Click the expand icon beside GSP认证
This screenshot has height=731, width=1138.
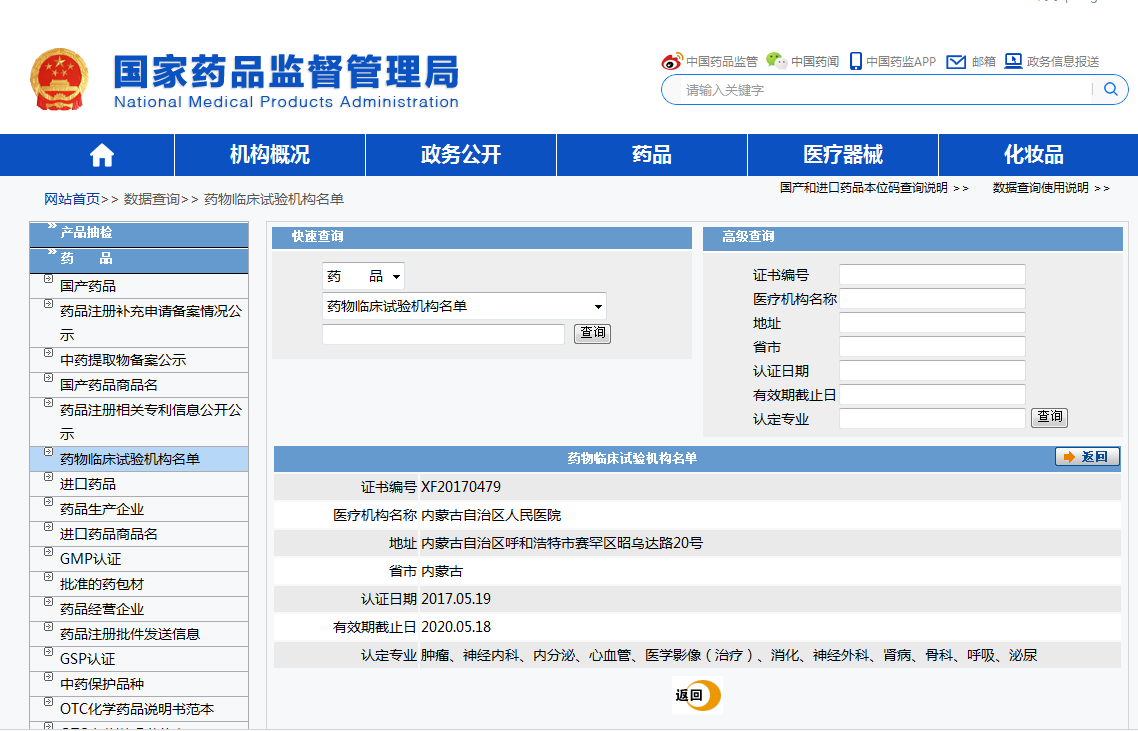[x=49, y=652]
